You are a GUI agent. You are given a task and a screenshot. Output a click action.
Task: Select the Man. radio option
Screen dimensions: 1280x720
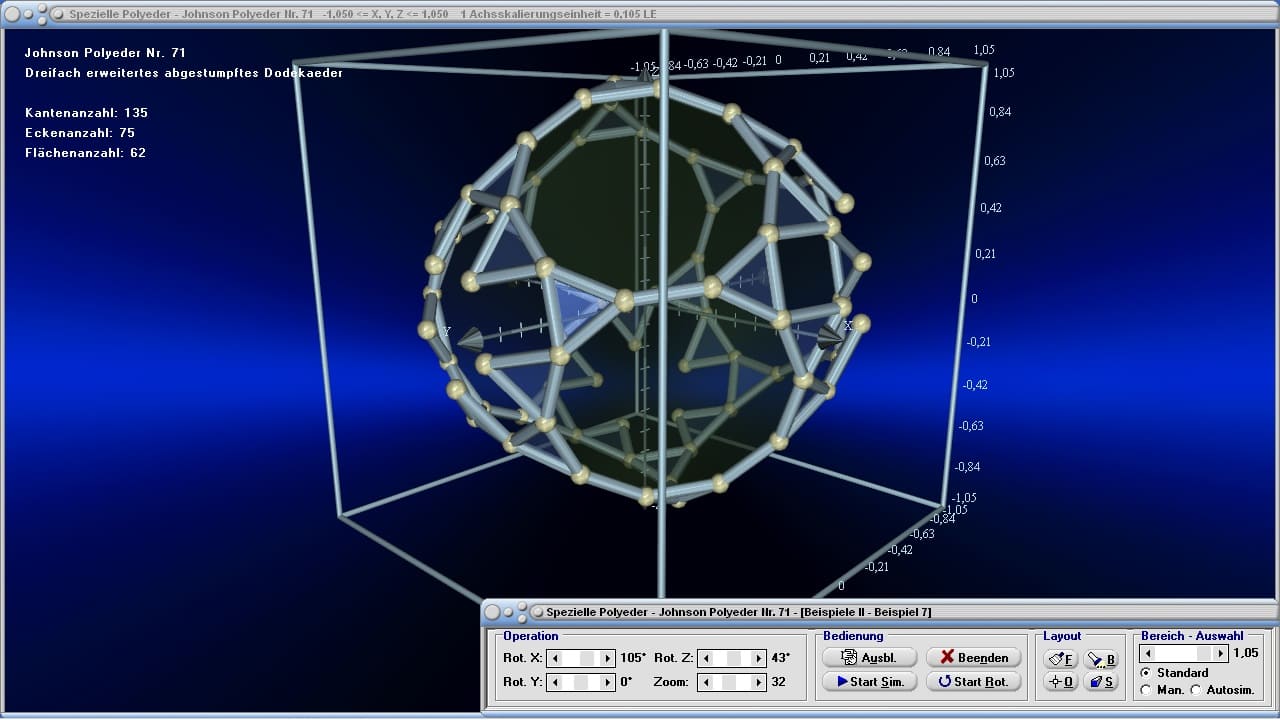click(1146, 690)
